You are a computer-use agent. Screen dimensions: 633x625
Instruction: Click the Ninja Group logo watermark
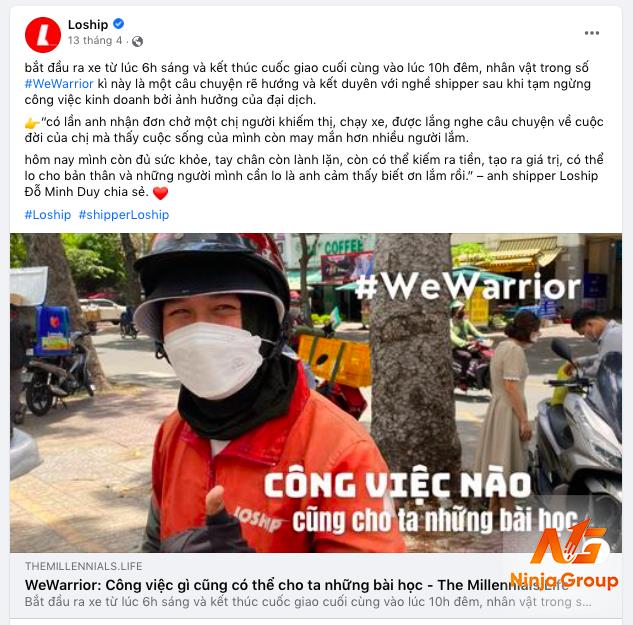[x=568, y=543]
